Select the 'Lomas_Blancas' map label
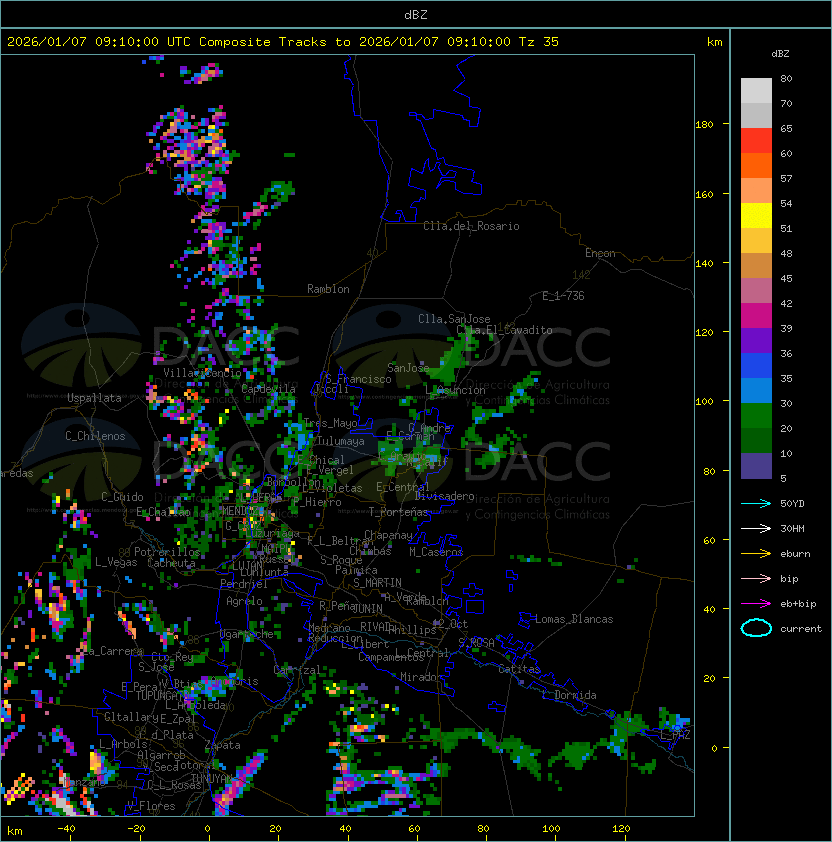 (x=574, y=619)
